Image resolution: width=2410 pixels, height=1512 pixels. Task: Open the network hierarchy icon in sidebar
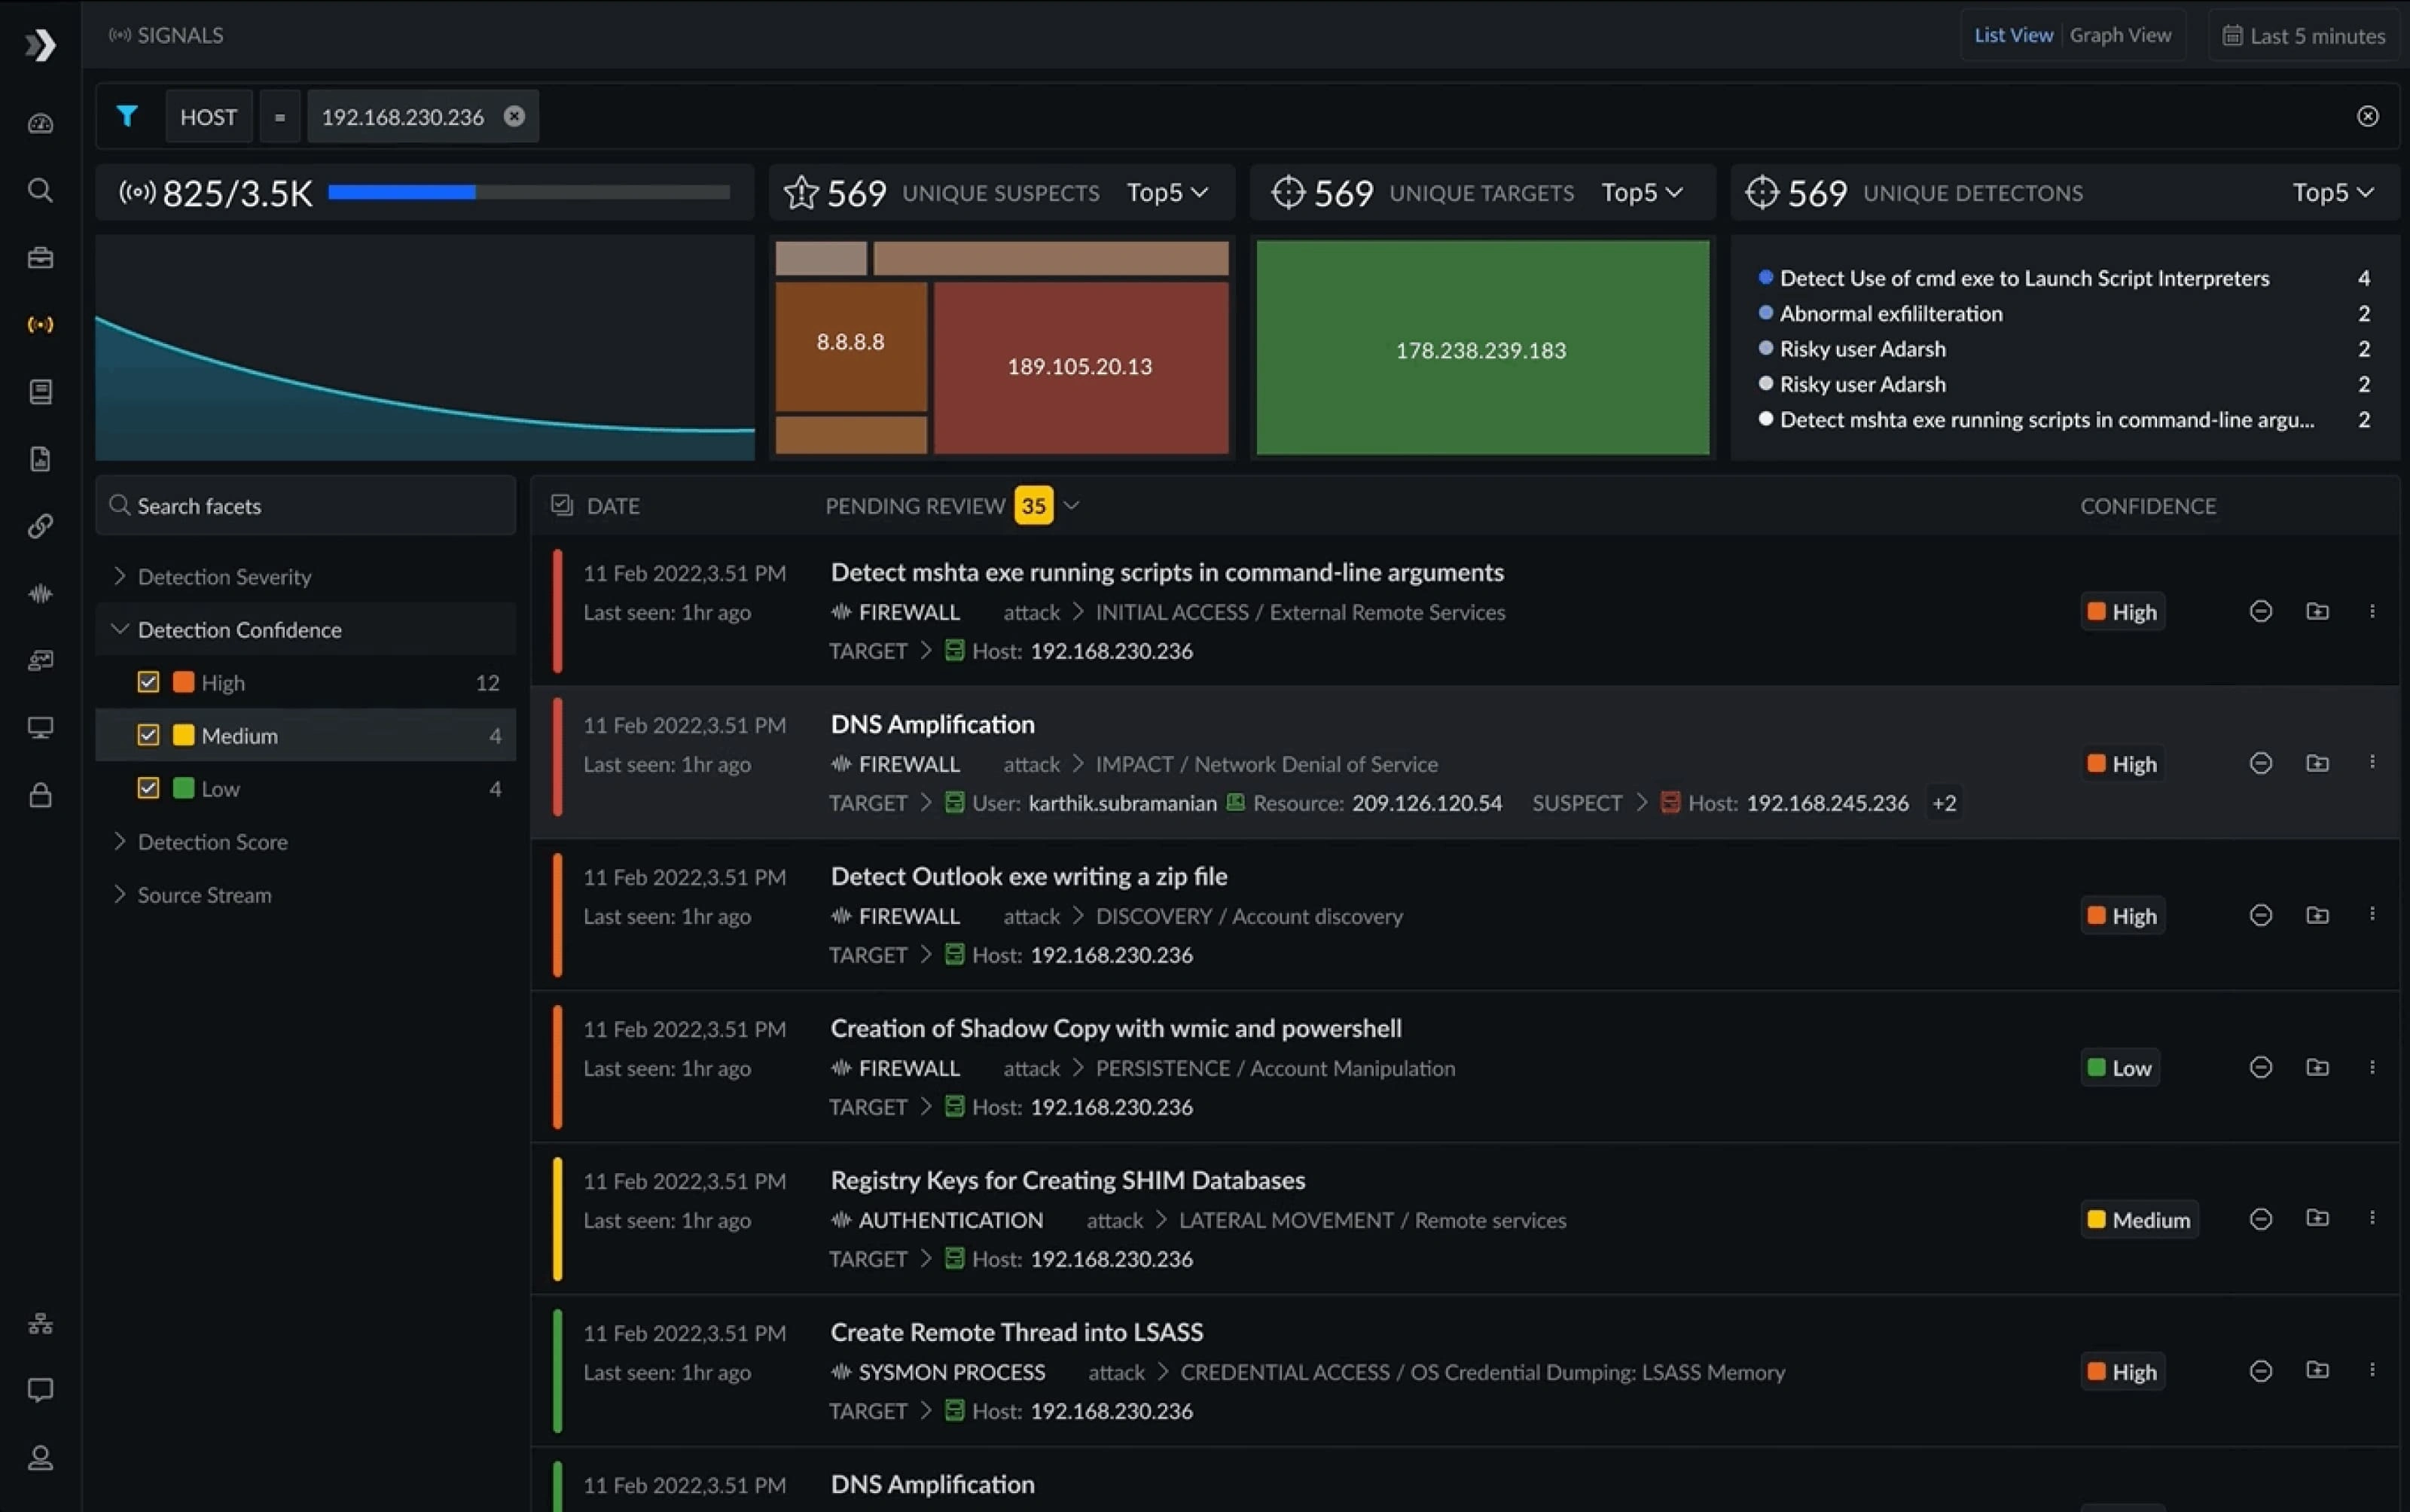(x=40, y=1323)
